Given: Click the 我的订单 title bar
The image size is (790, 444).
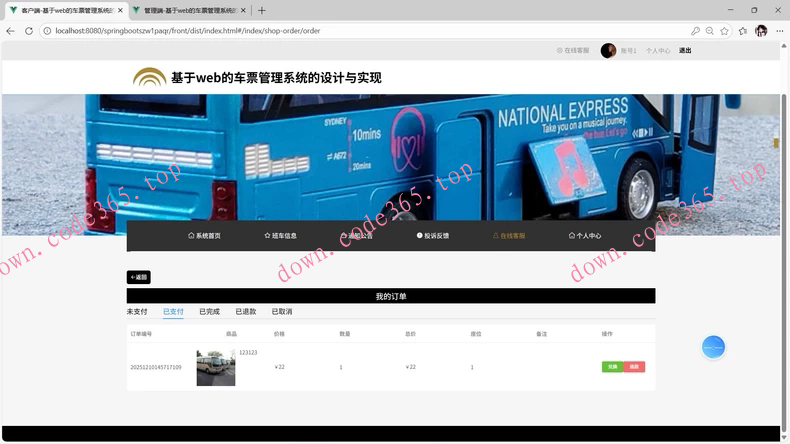Looking at the screenshot, I should (391, 296).
